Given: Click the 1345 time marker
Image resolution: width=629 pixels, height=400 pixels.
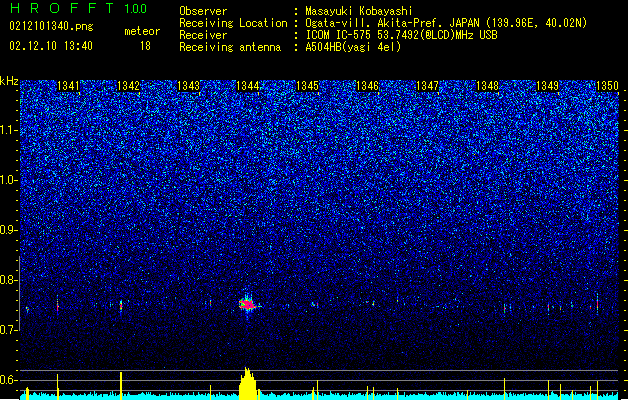Looking at the screenshot, I should tap(307, 86).
